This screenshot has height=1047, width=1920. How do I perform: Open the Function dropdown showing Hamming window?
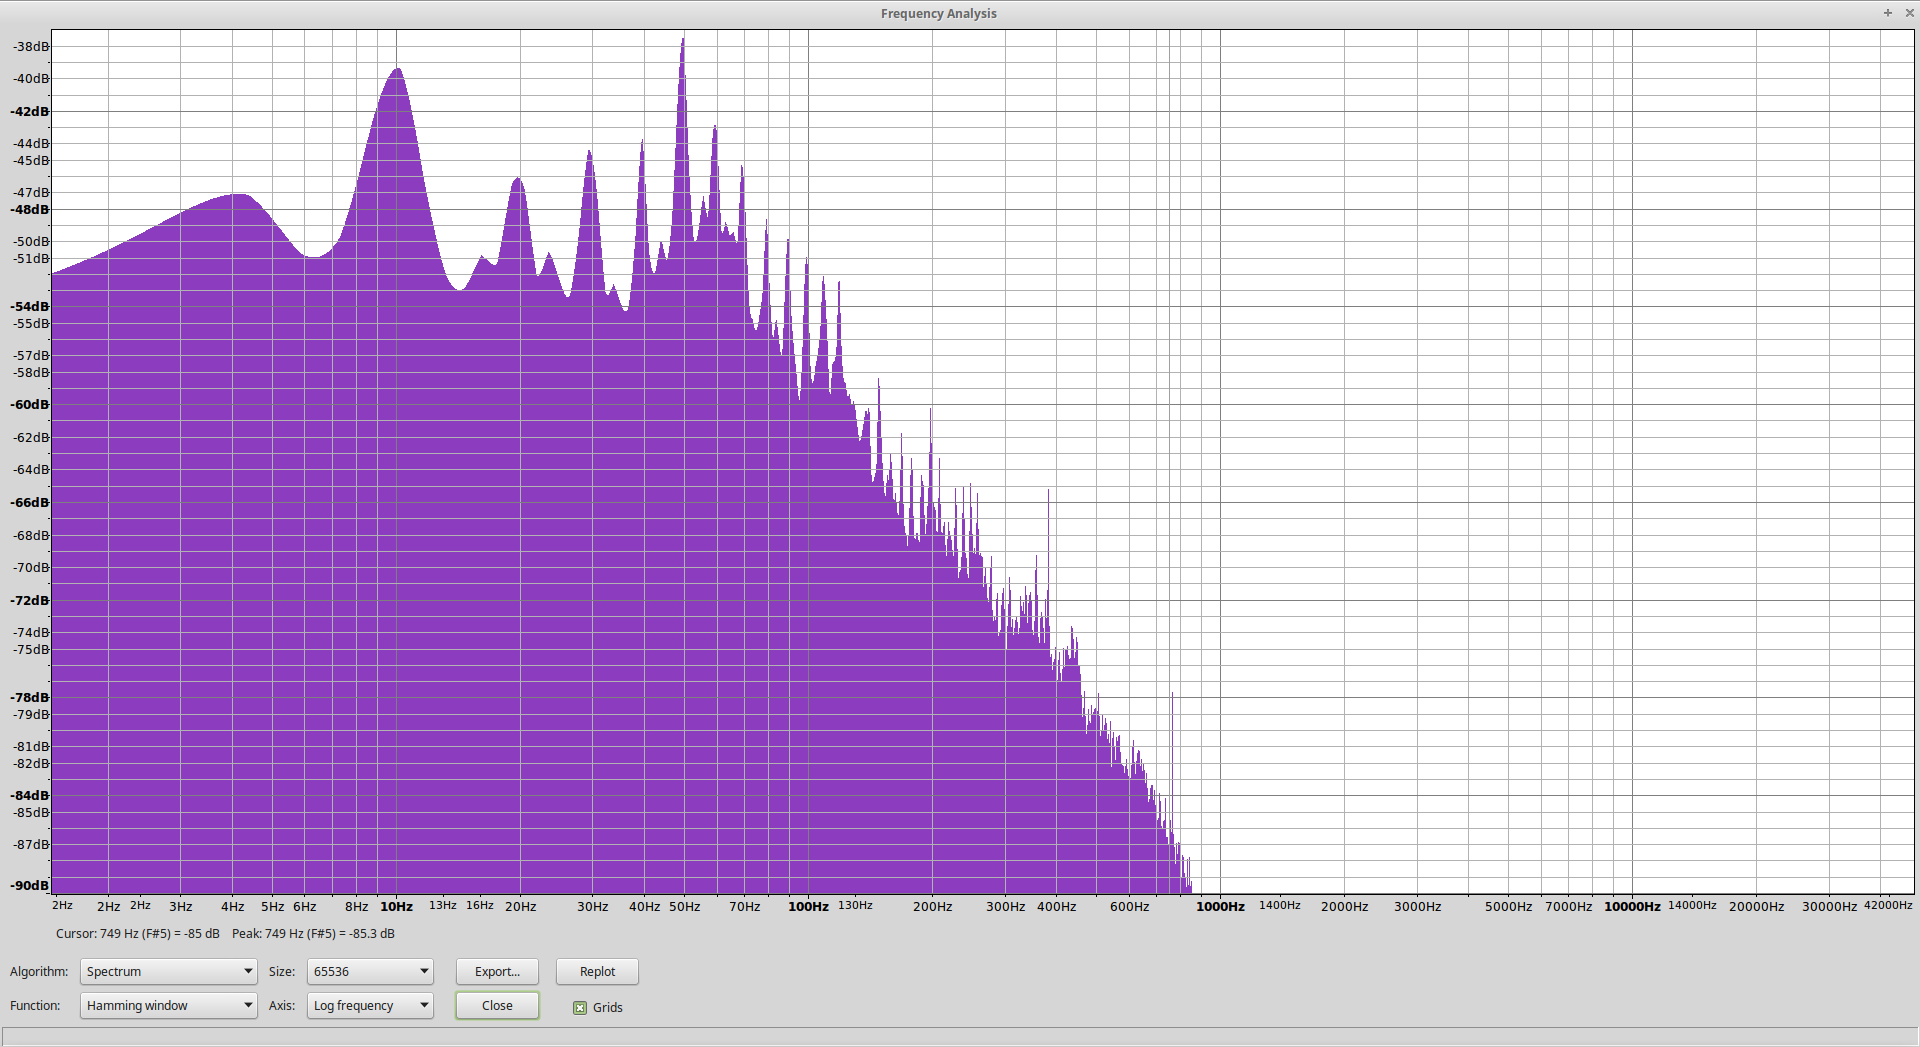[x=168, y=1005]
